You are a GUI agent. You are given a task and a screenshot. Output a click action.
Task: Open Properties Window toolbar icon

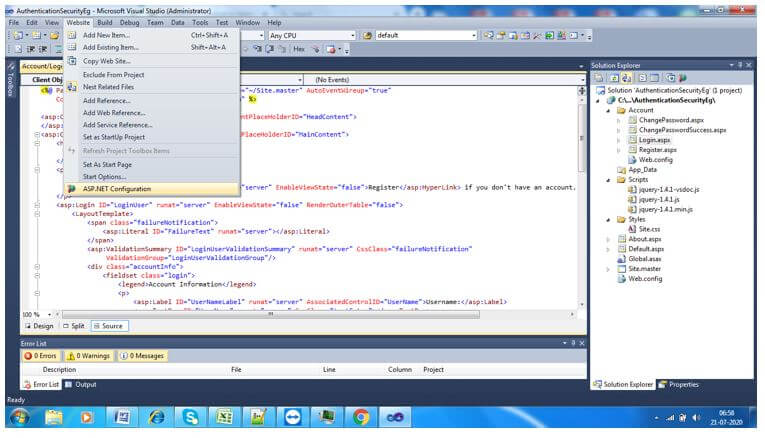tap(501, 36)
